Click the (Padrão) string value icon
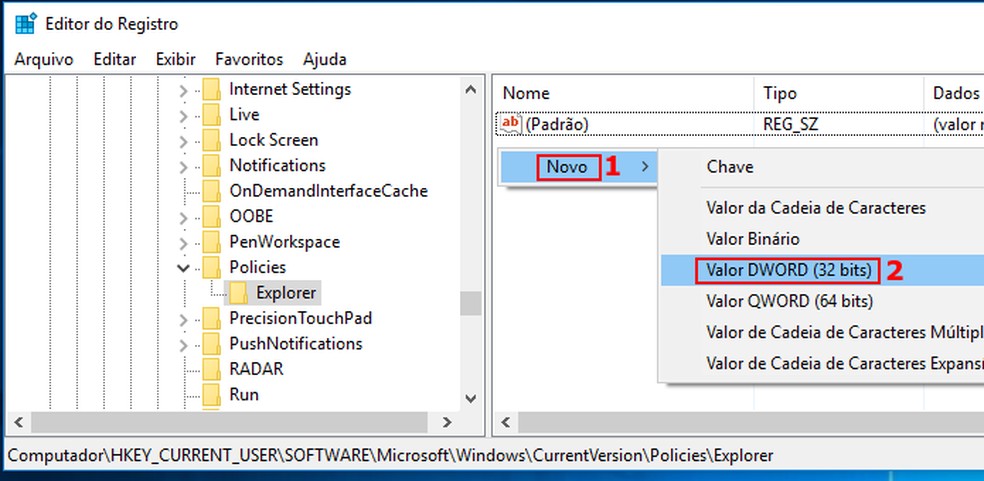984x481 pixels. (511, 124)
